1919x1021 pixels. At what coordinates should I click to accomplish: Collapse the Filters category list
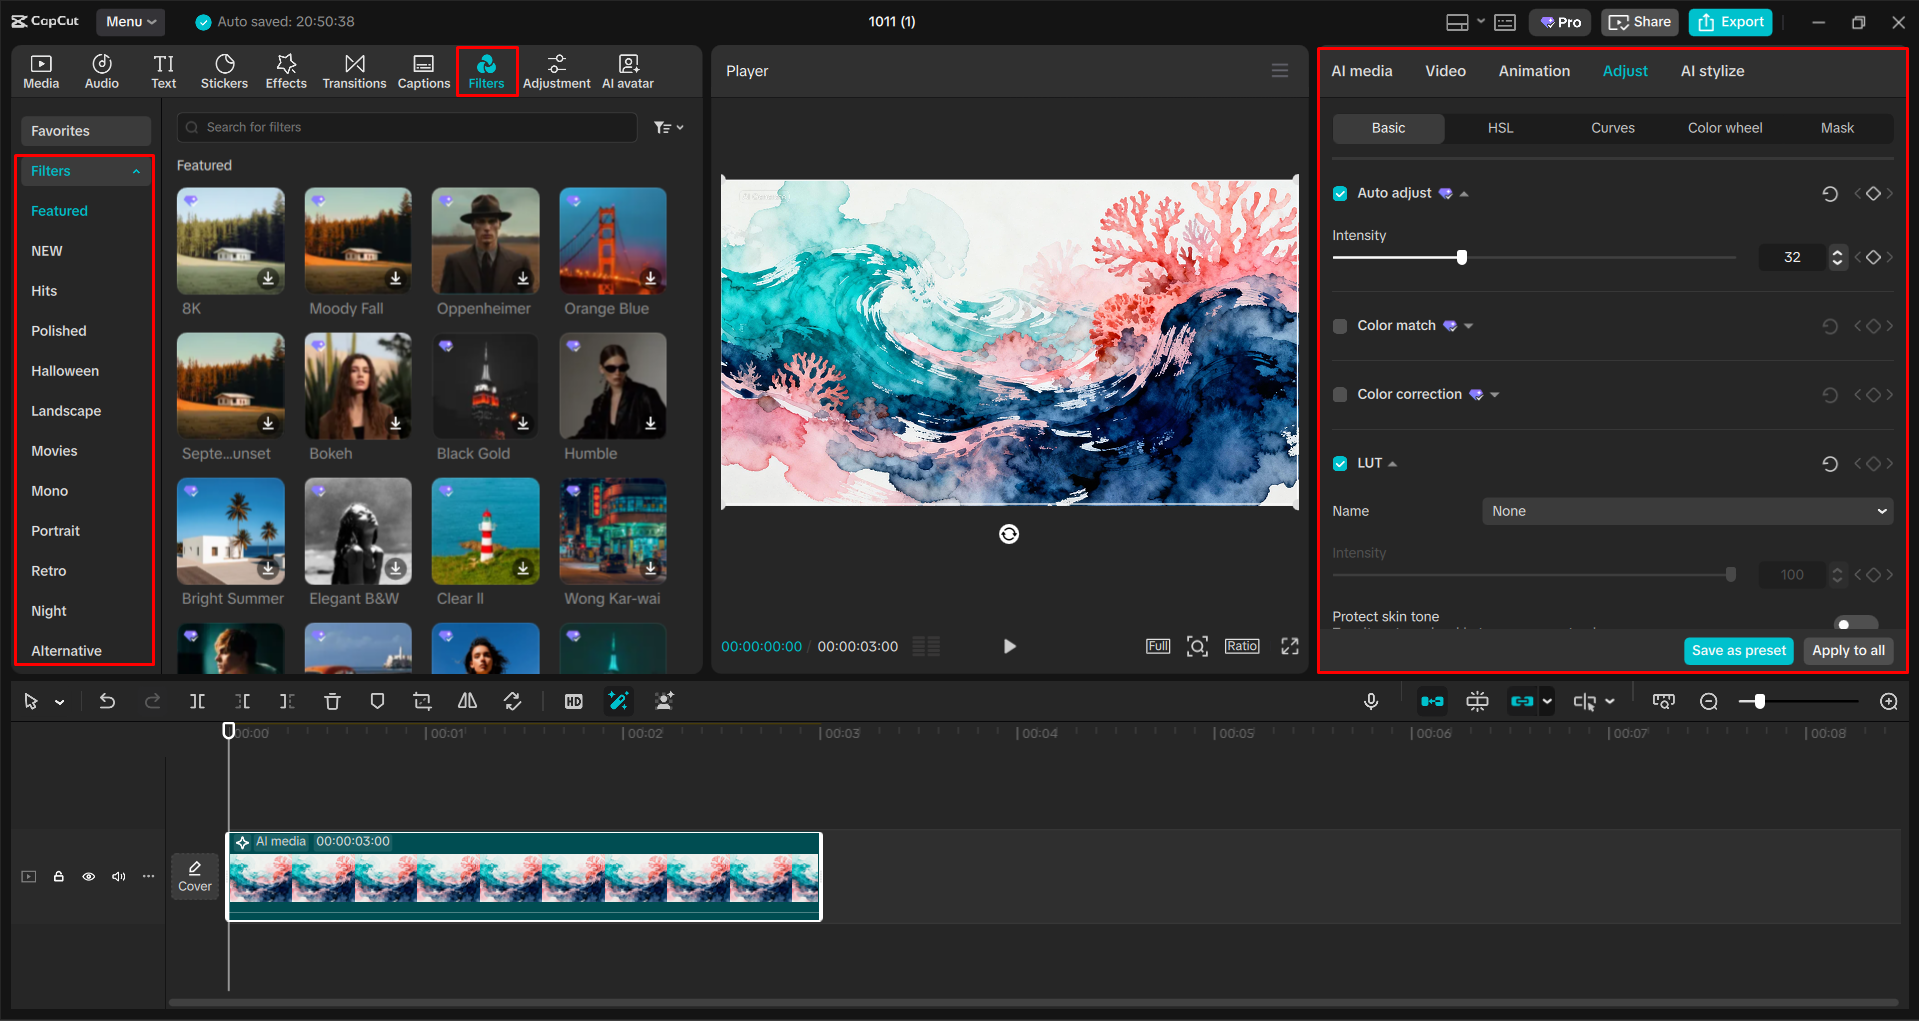(x=136, y=171)
